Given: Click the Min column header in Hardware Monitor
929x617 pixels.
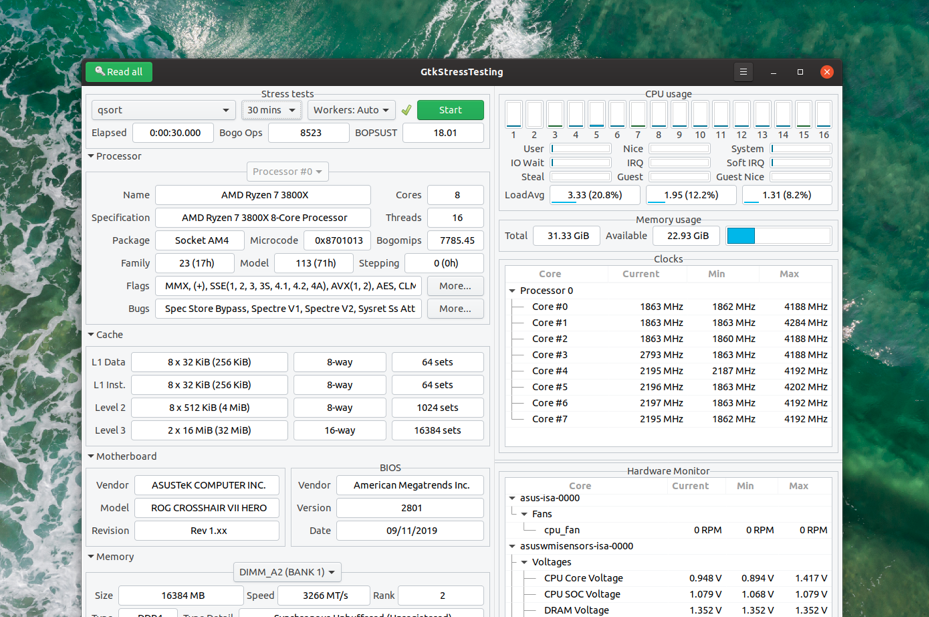Looking at the screenshot, I should (x=745, y=485).
